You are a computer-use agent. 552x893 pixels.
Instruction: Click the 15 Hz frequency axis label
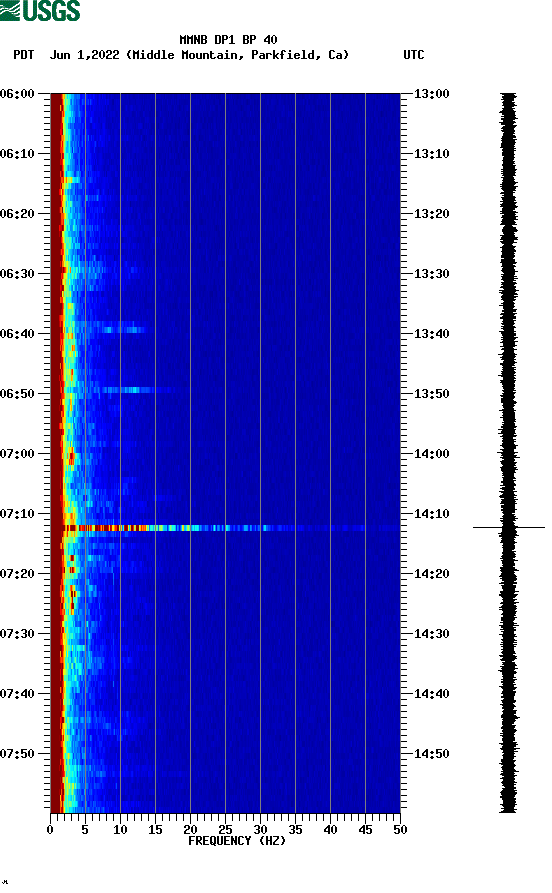155,830
